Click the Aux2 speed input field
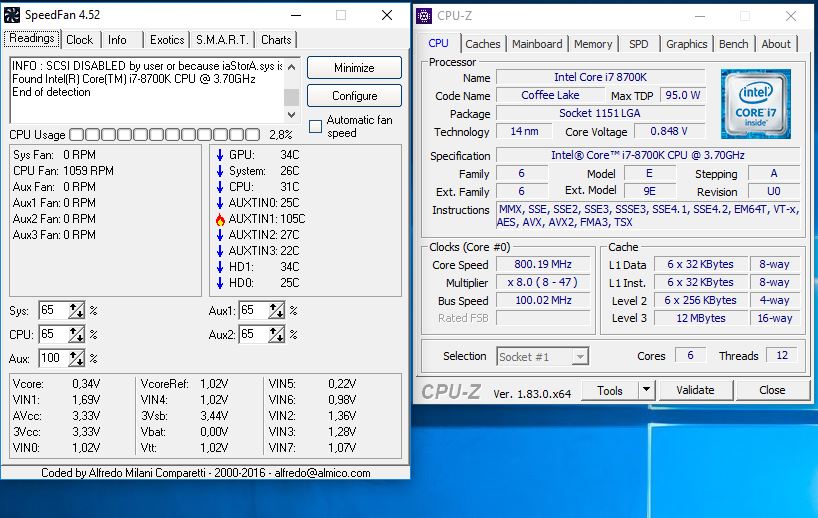Screen dimensions: 818x518 coord(254,334)
